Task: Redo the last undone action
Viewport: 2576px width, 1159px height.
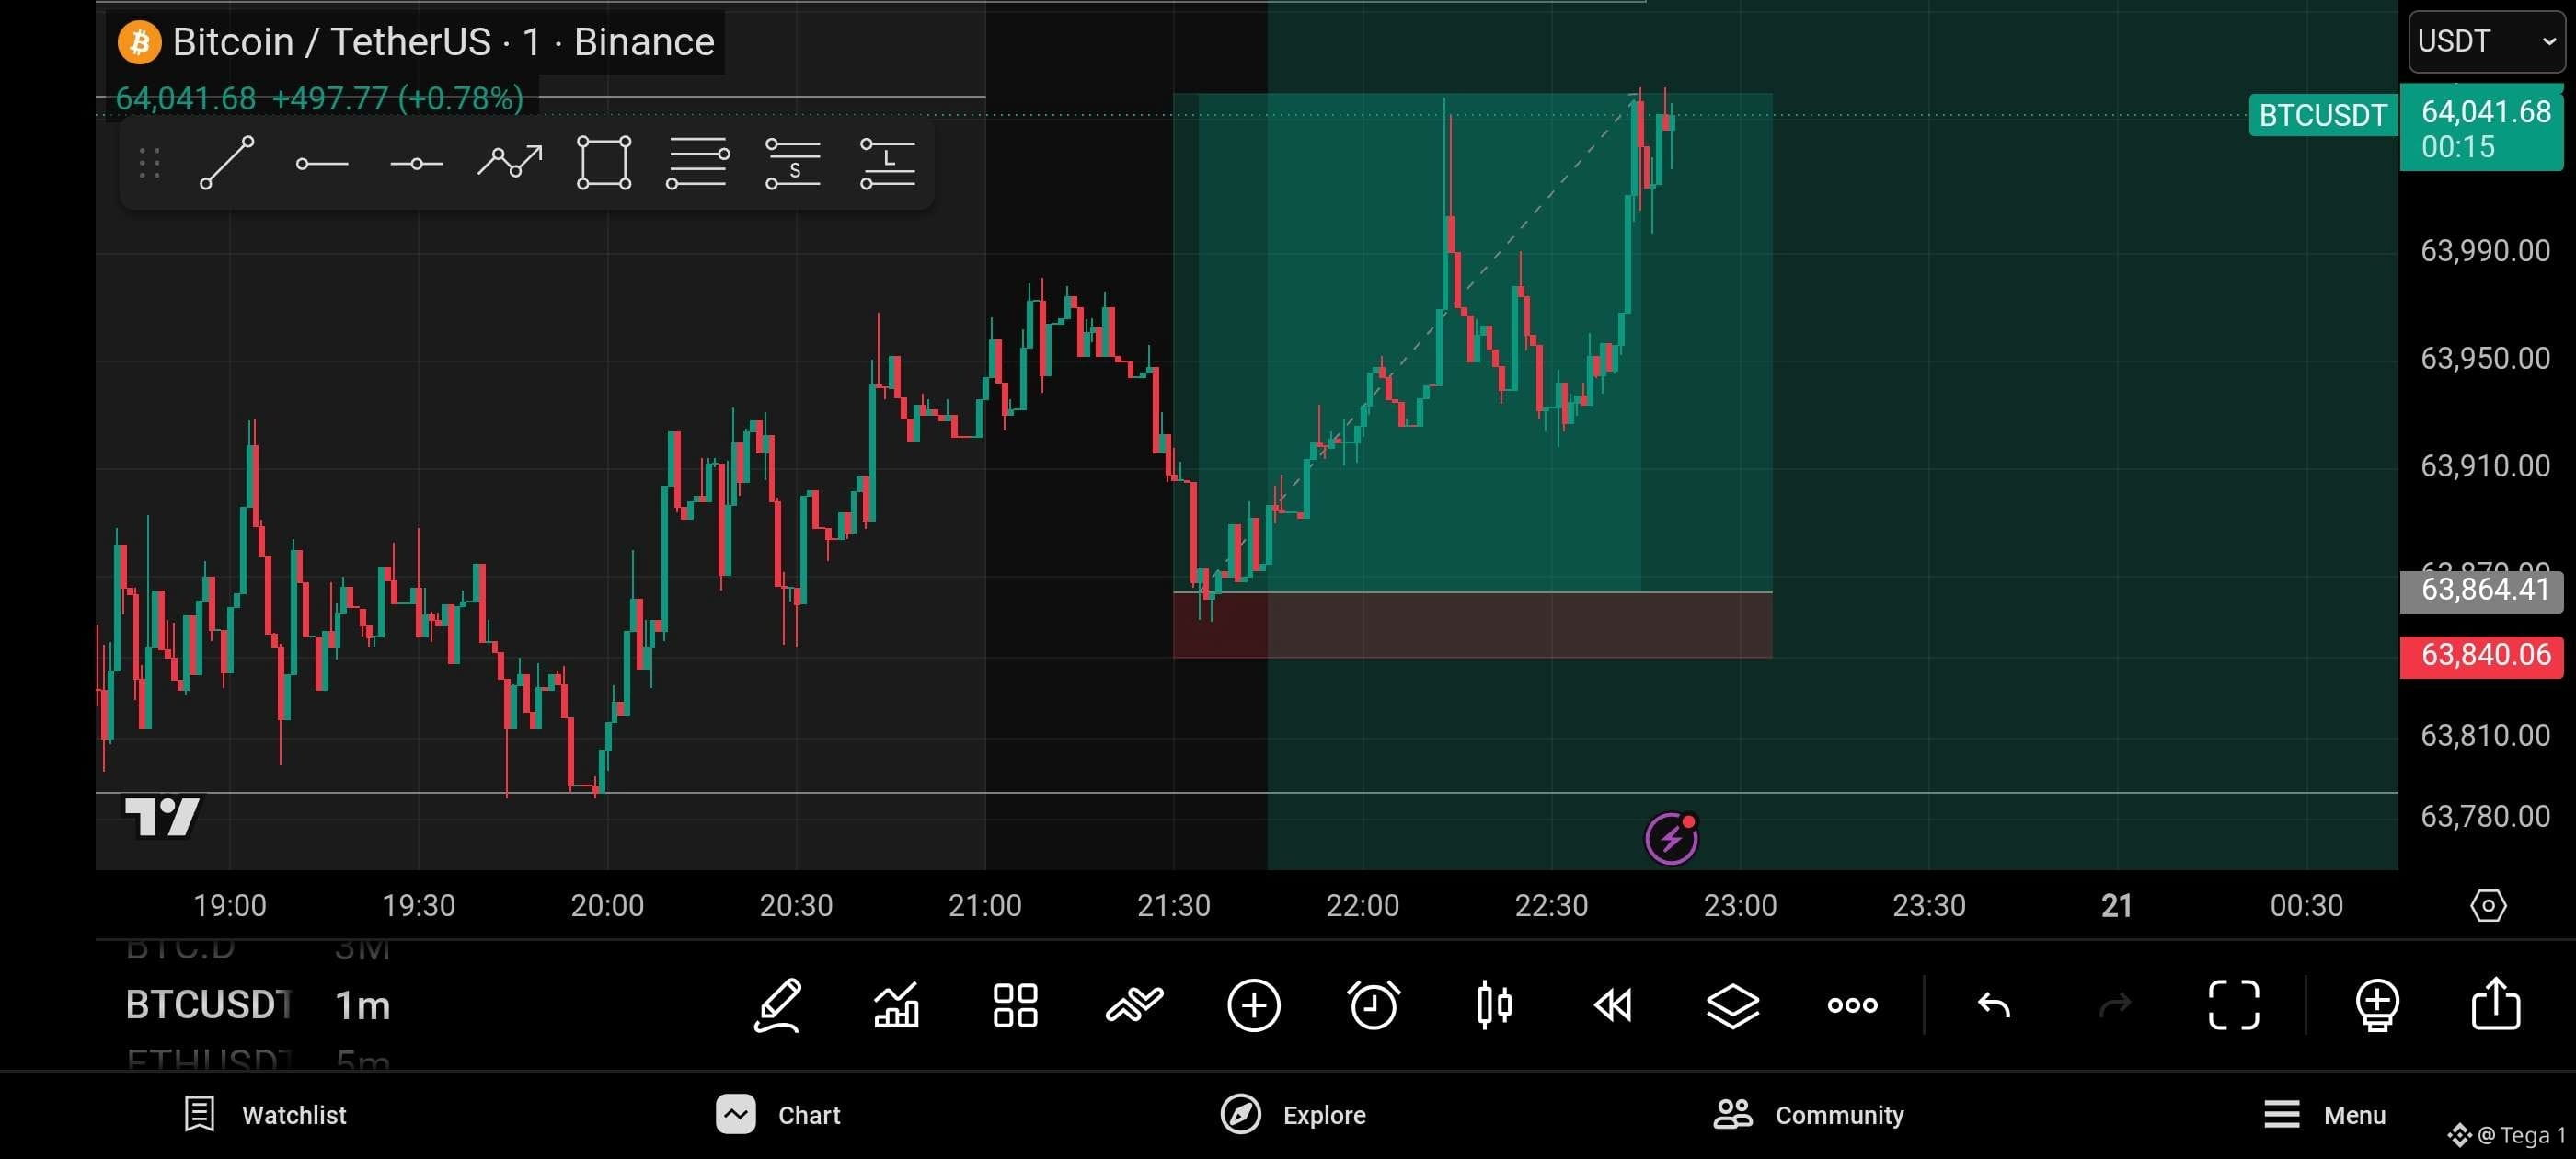Action: [2114, 1005]
